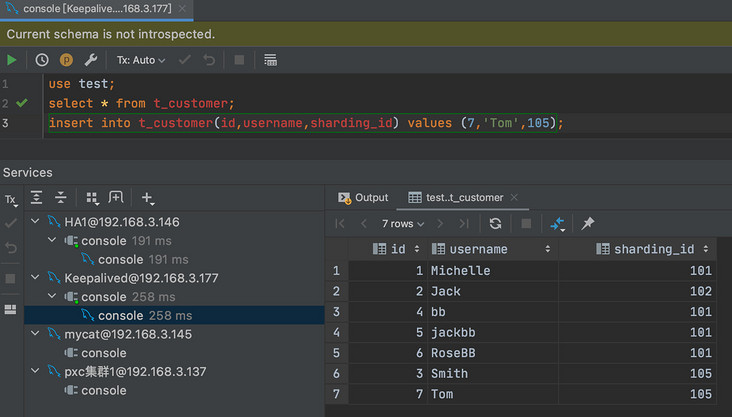Image resolution: width=732 pixels, height=417 pixels.
Task: Open the query history clock icon
Action: tap(41, 60)
